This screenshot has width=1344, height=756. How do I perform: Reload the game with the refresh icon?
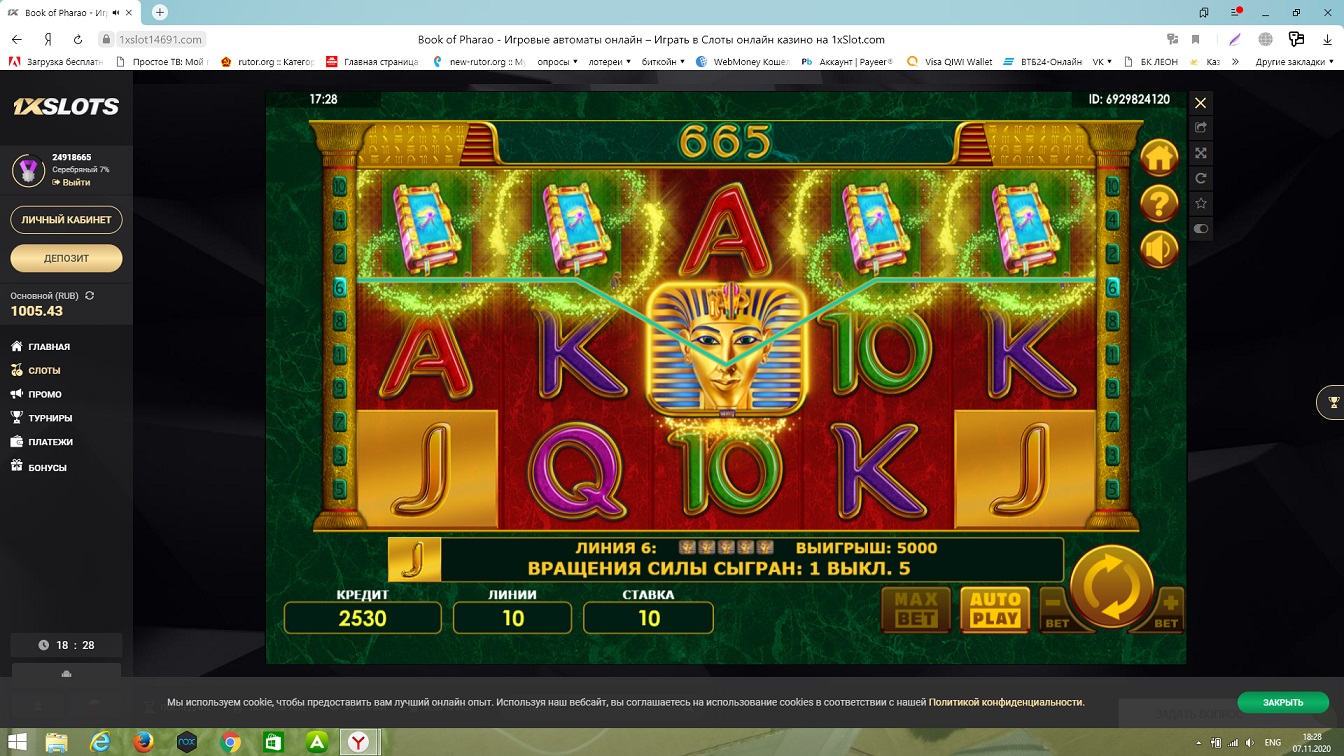coord(1201,178)
